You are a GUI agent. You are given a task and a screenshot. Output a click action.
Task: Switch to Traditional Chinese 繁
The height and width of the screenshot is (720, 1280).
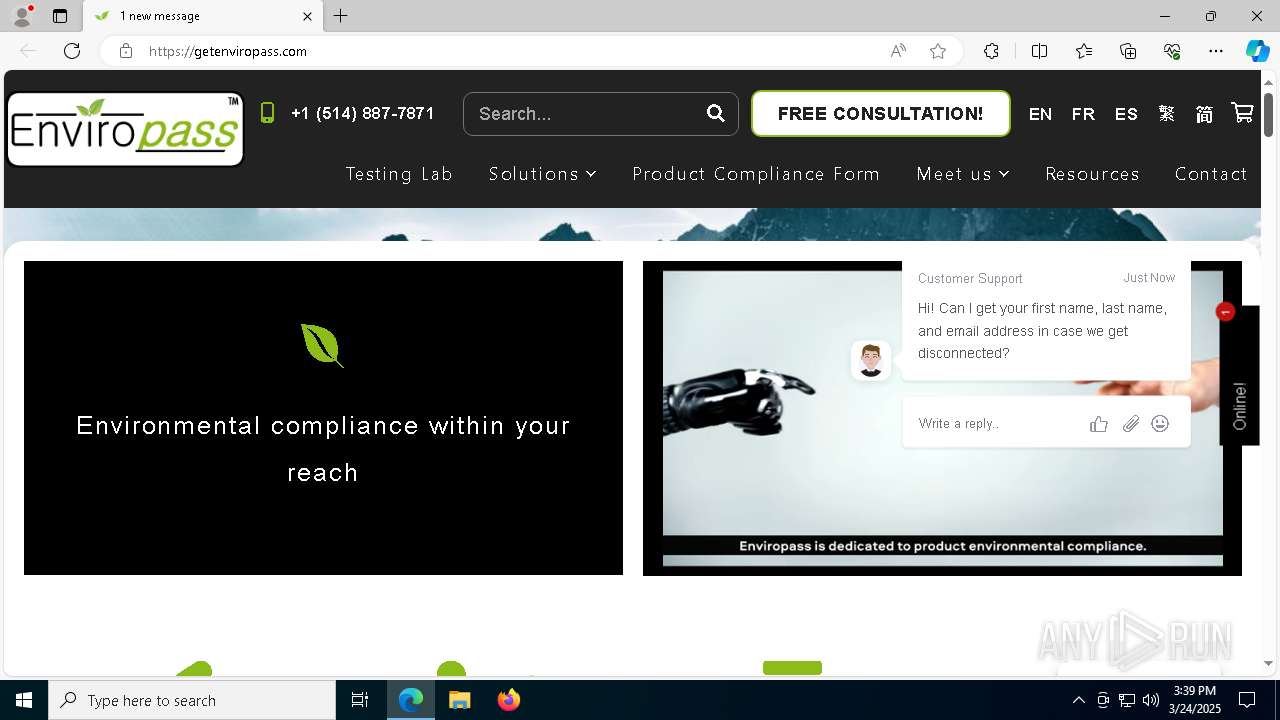tap(1167, 114)
